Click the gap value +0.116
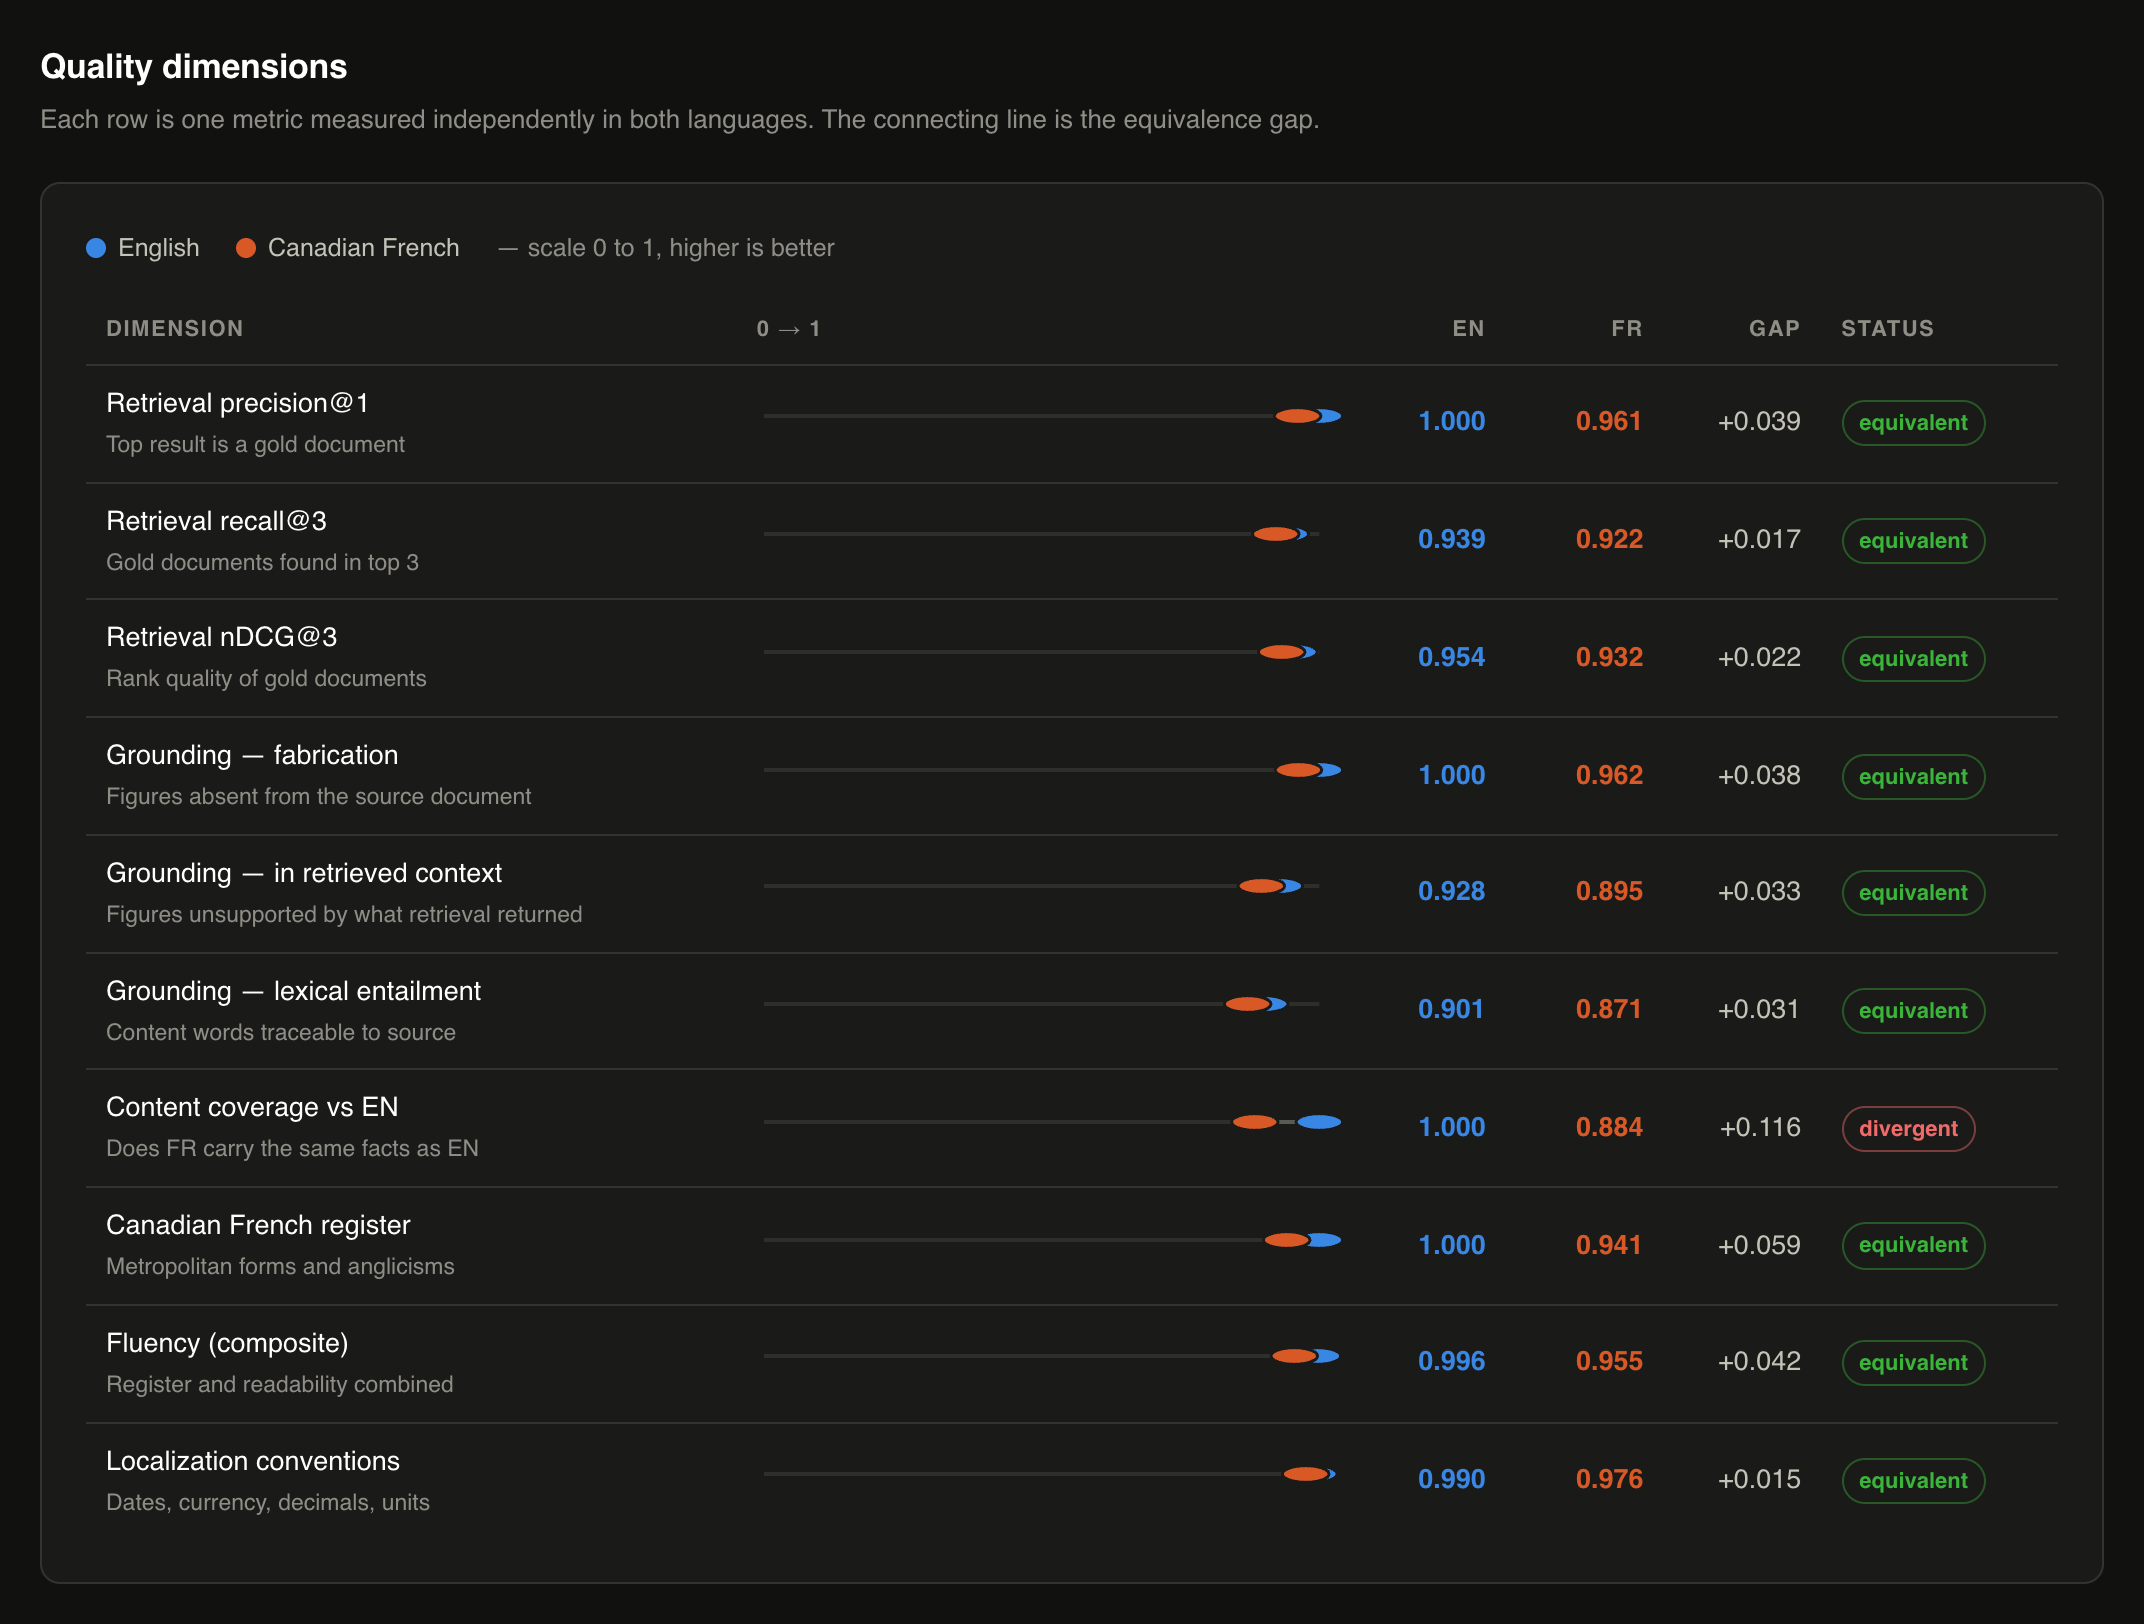 pos(1759,1127)
